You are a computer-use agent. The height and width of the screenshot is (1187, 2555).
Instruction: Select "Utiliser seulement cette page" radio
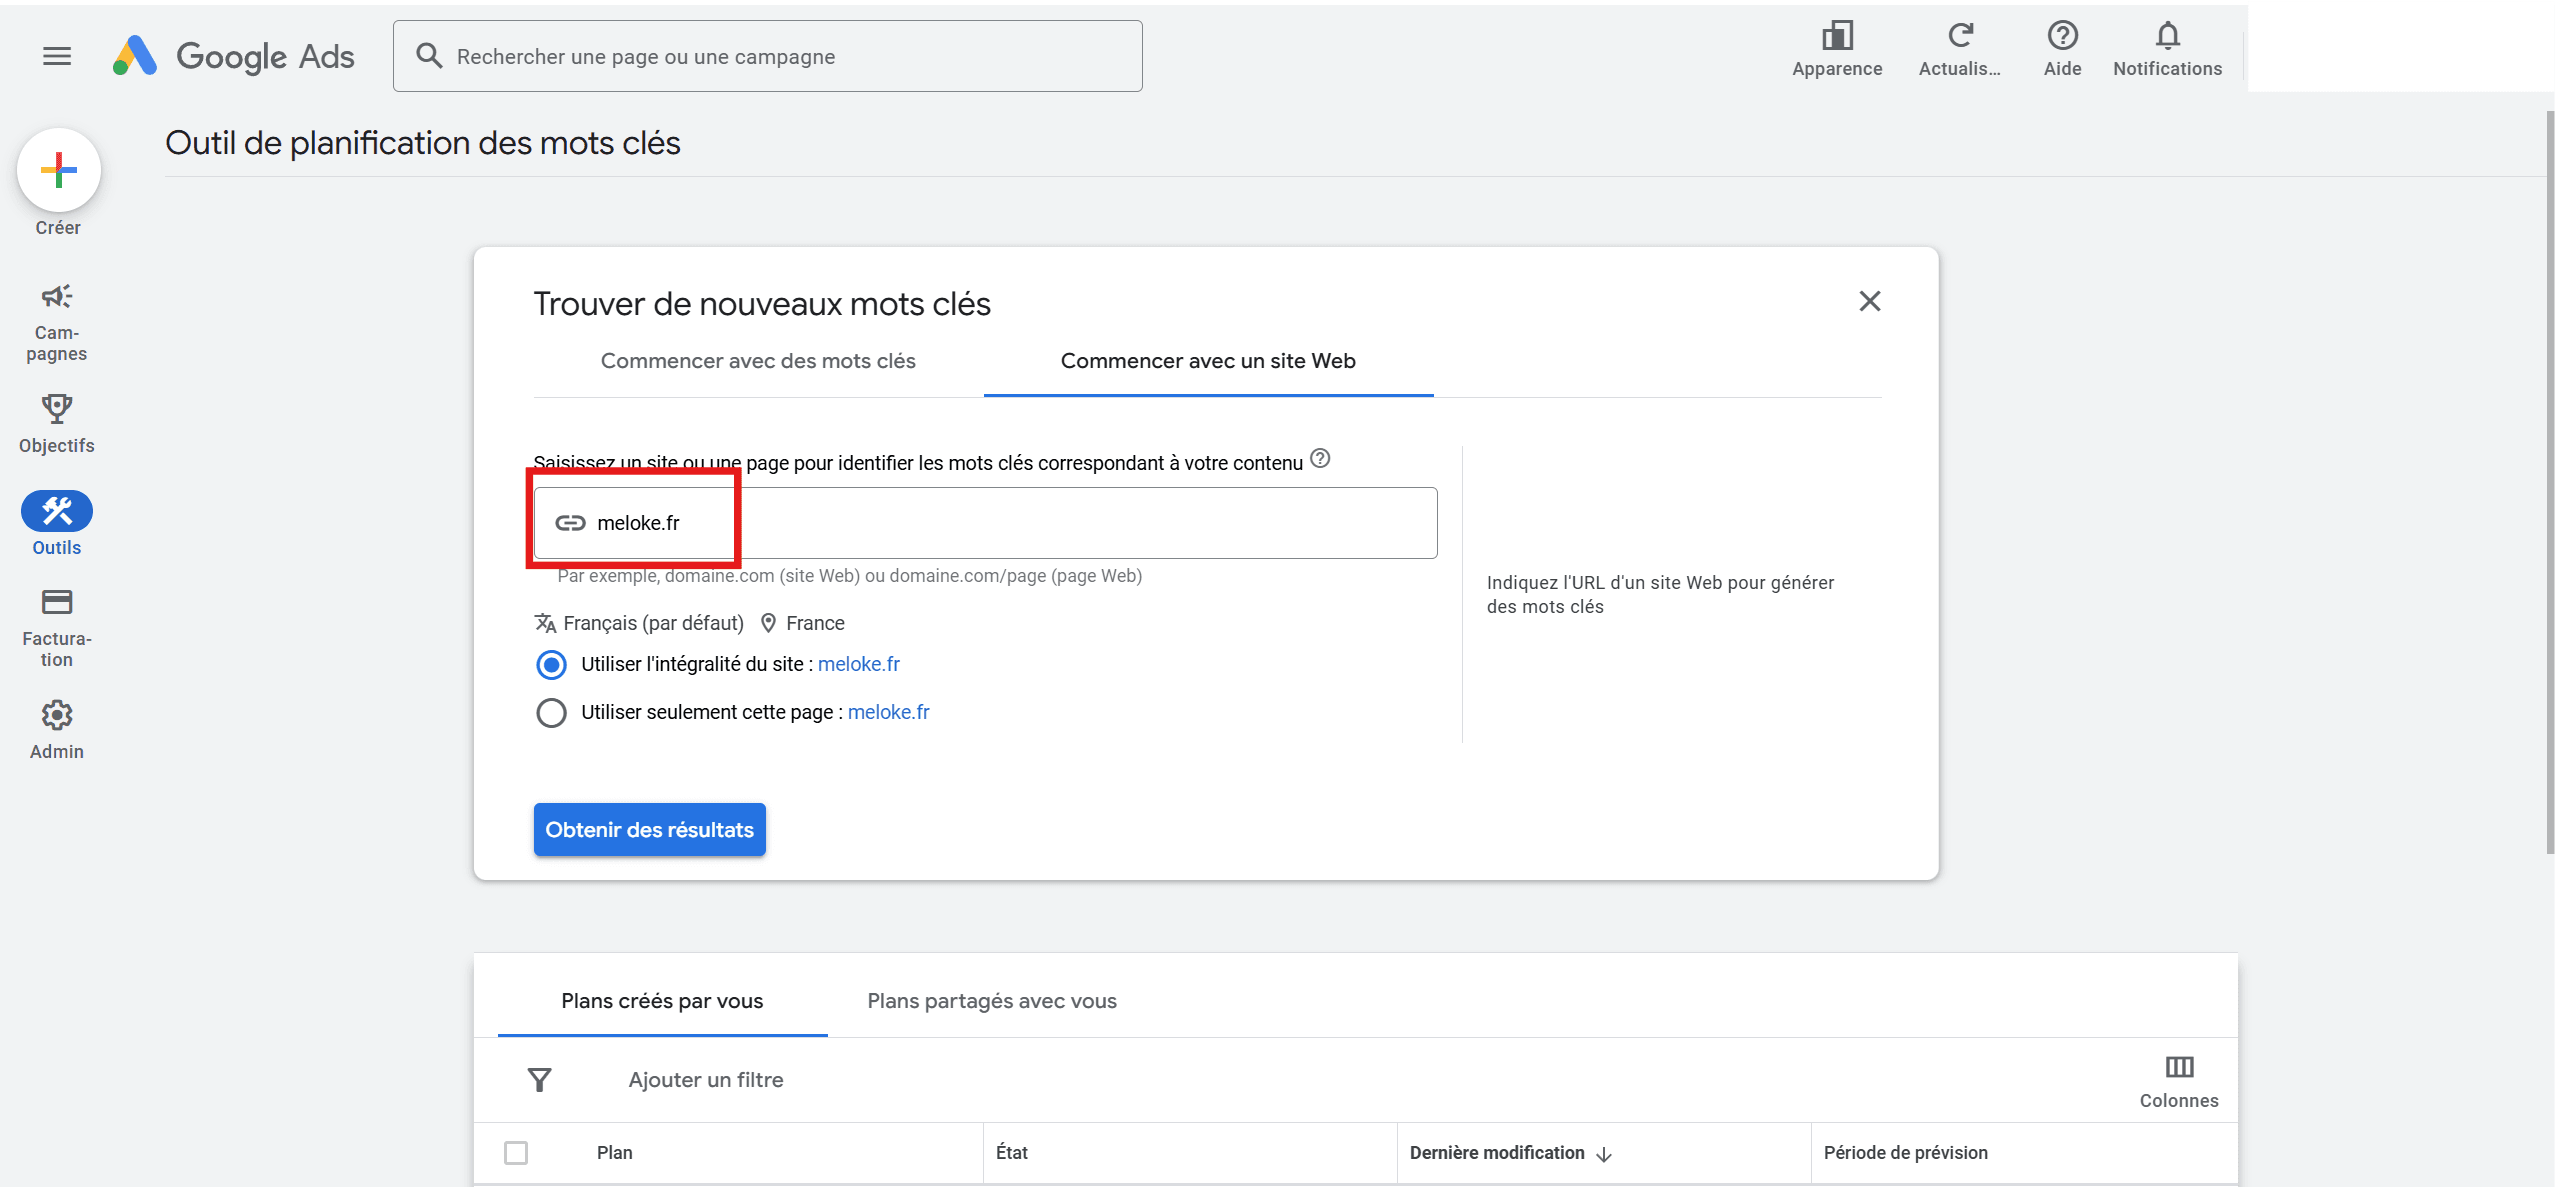click(551, 712)
